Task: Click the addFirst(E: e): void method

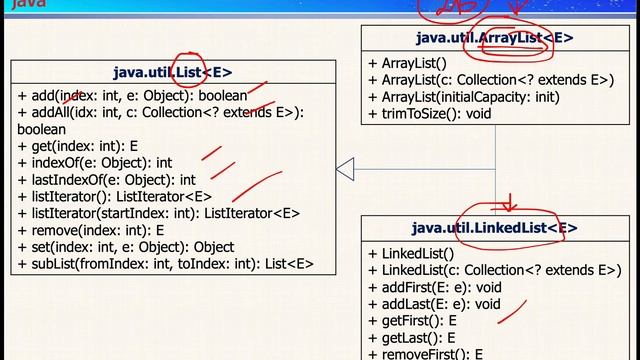Action: (x=435, y=287)
